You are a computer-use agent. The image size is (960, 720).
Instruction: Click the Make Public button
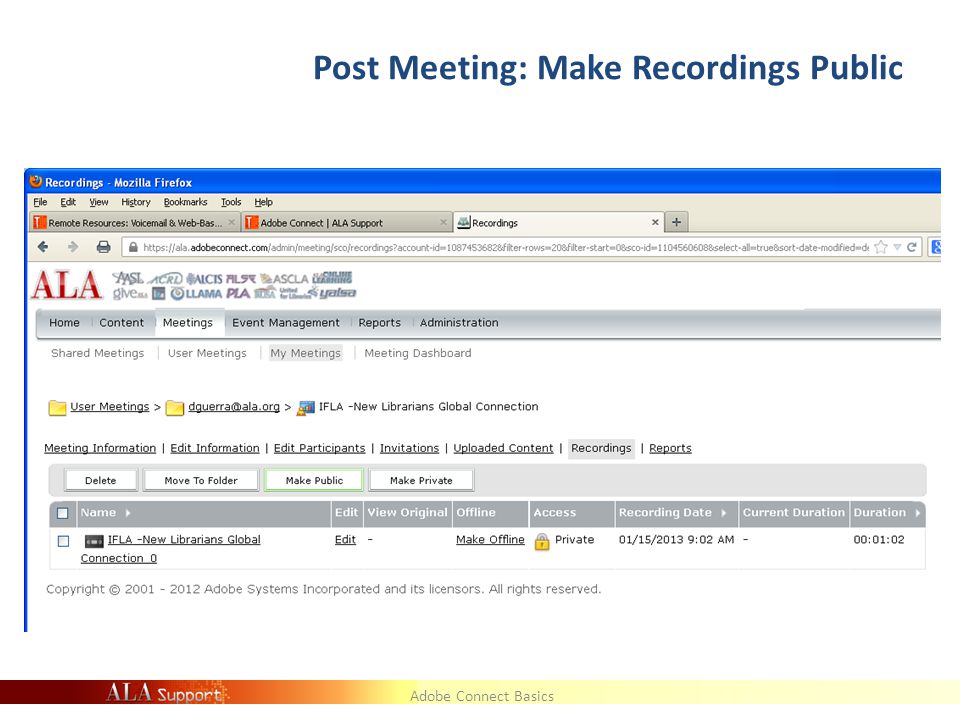pos(314,481)
